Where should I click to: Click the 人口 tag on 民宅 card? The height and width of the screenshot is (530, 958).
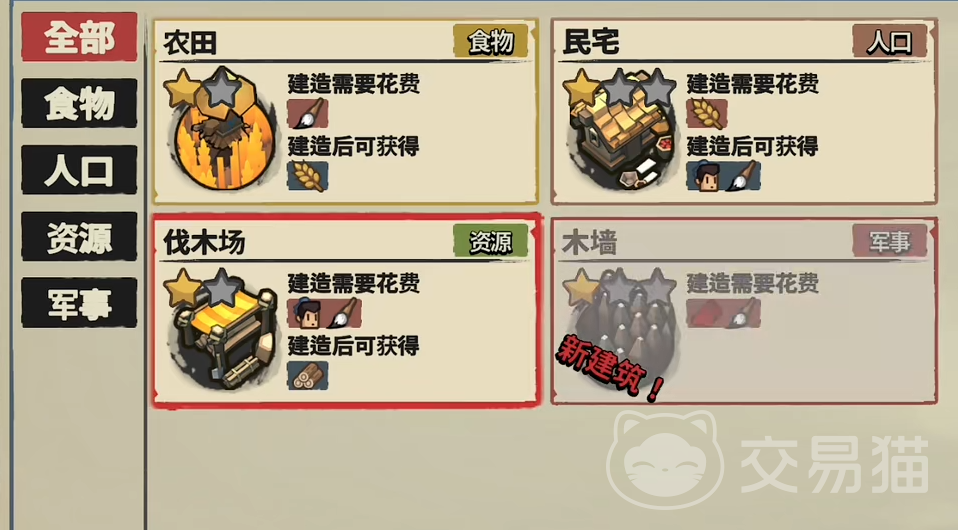[890, 42]
